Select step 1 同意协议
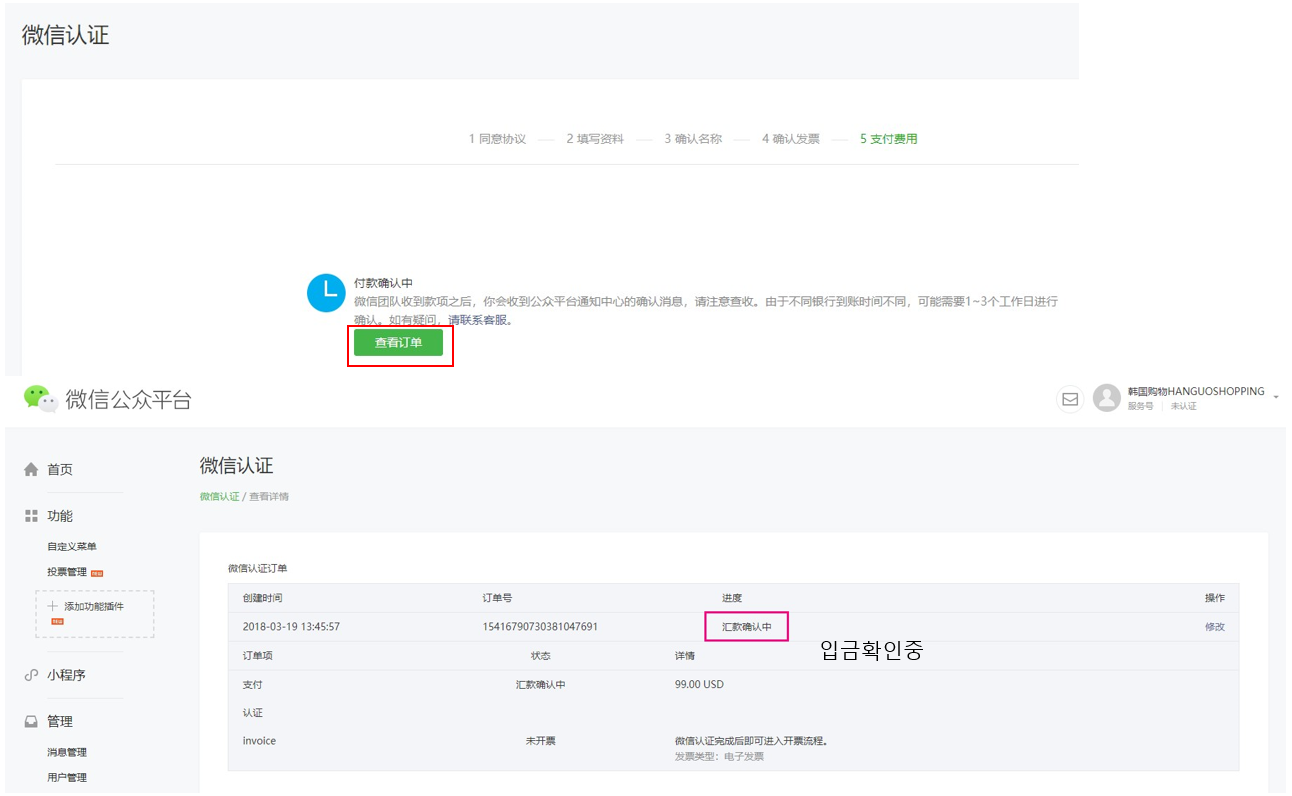Image resolution: width=1292 pixels, height=796 pixels. click(497, 139)
